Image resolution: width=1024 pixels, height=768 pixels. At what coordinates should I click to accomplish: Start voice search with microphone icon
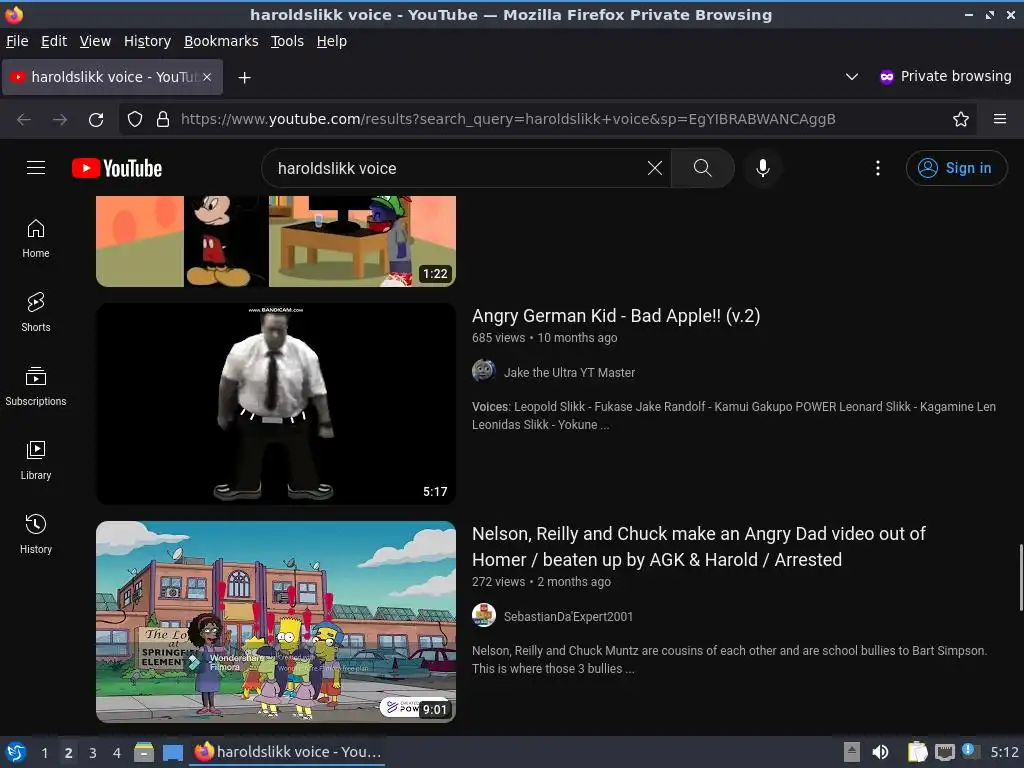click(762, 168)
